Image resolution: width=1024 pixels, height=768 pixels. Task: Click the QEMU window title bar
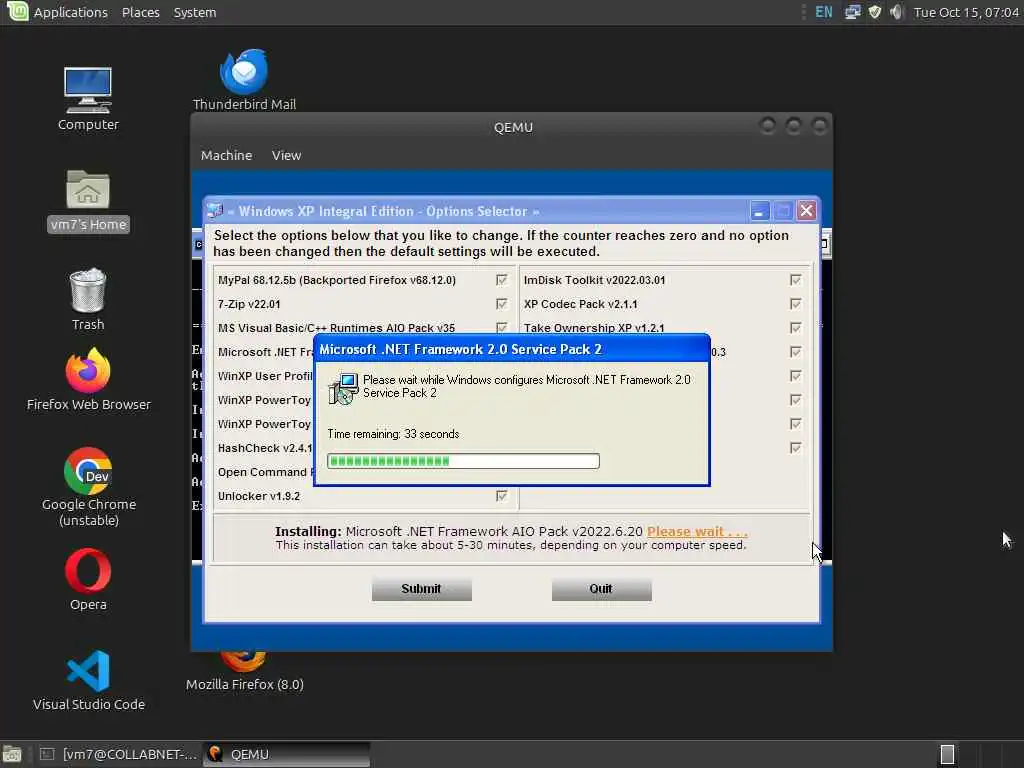pos(513,127)
